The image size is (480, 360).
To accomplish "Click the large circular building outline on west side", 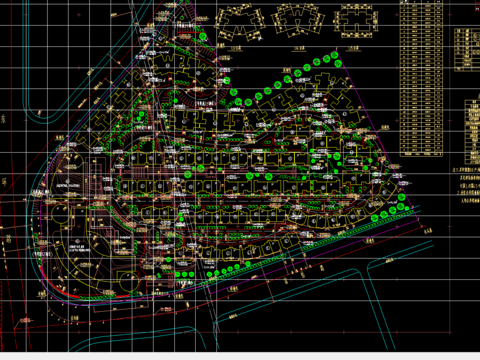I will tap(60, 214).
